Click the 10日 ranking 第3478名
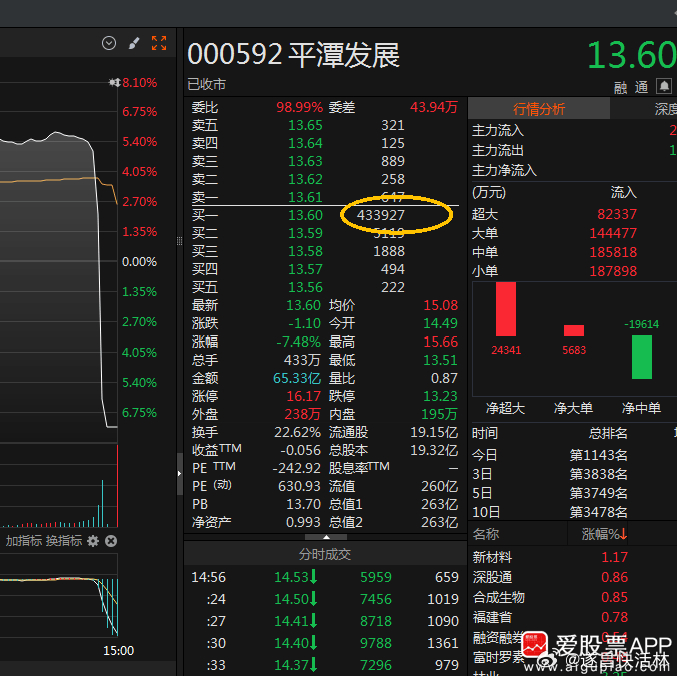Viewport: 677px width, 676px height. pyautogui.click(x=598, y=512)
